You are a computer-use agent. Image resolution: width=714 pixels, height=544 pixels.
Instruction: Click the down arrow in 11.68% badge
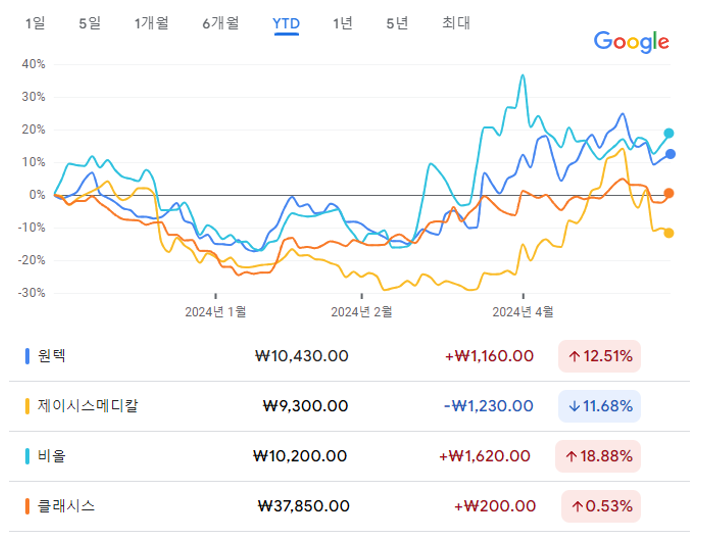tap(574, 406)
